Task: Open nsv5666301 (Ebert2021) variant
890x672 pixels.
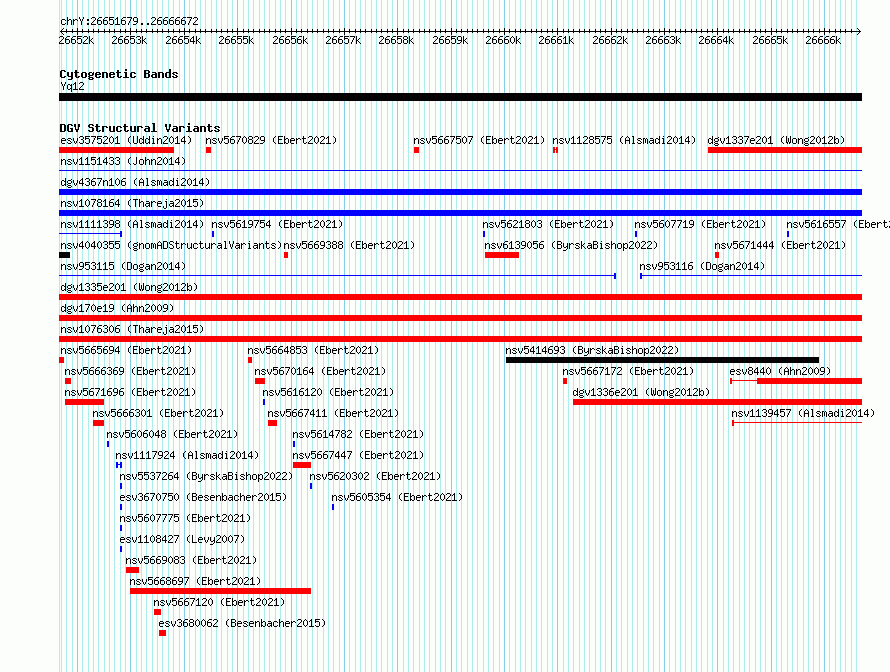Action: click(158, 413)
